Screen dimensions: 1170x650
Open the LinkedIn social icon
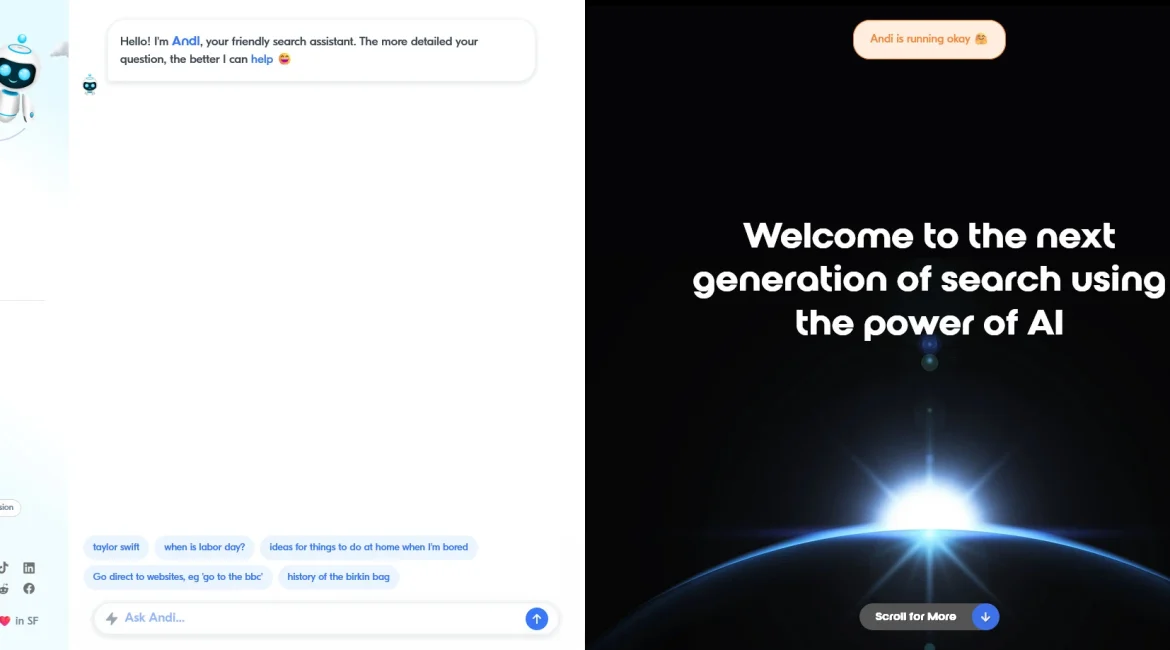29,568
